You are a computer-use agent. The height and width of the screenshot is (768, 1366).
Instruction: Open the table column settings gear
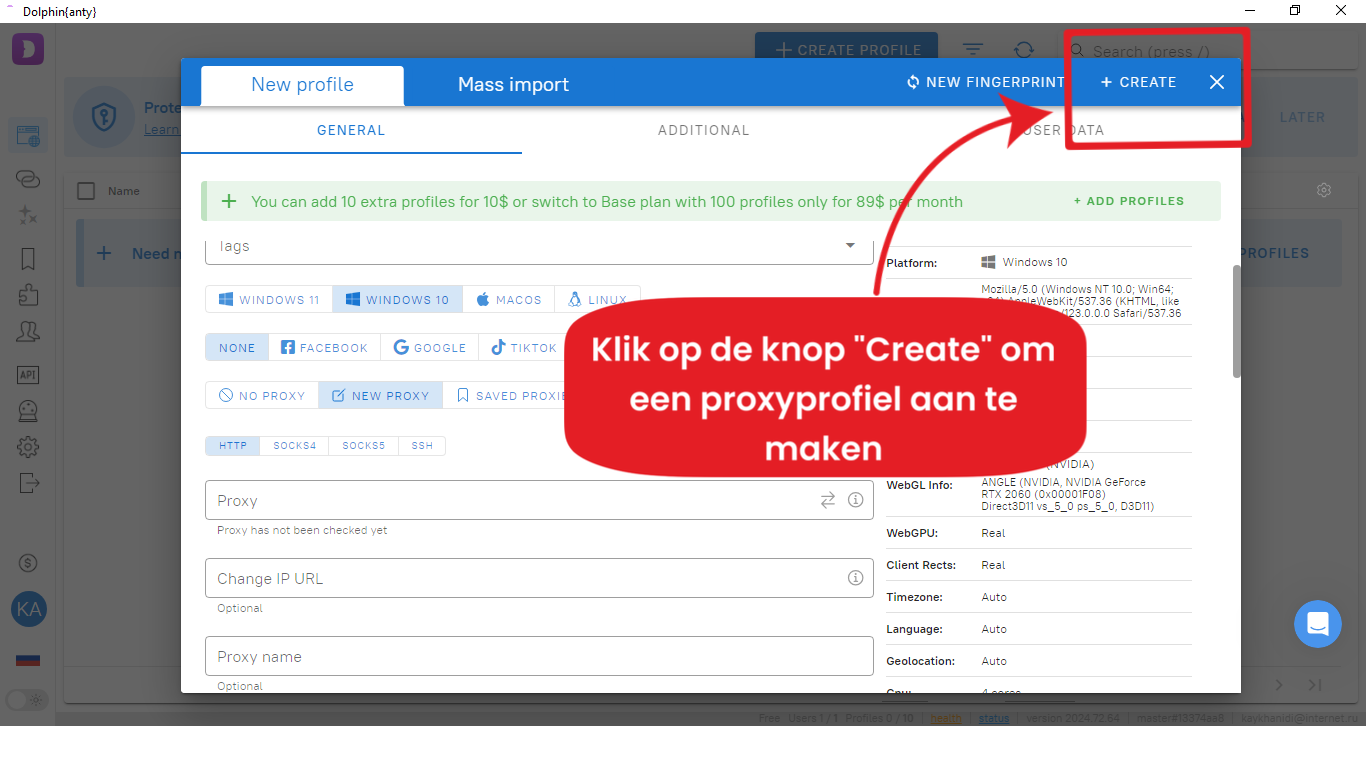[x=1324, y=190]
